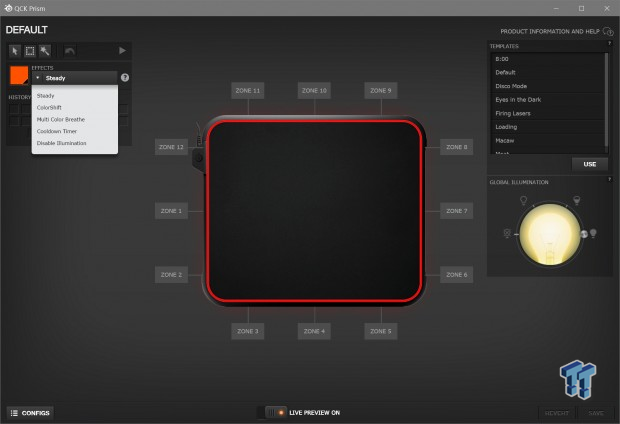
Task: Select the rectangular marquee selection tool
Action: click(30, 51)
